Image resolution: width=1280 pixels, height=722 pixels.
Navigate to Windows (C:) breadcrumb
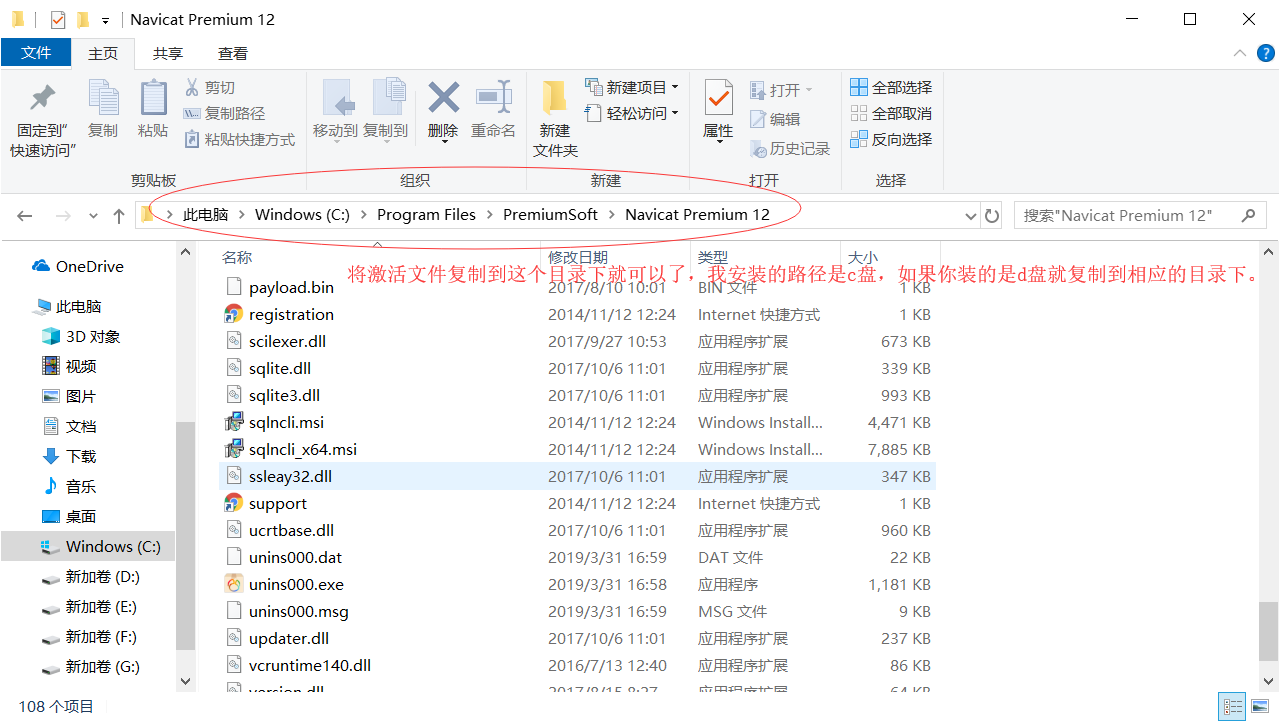[303, 215]
